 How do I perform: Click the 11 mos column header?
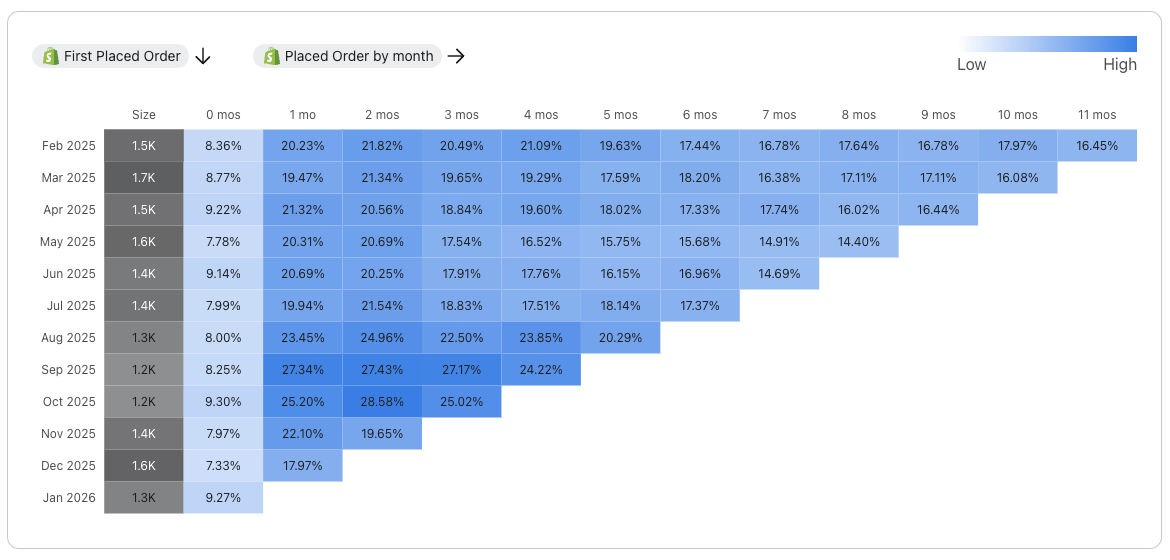(x=1097, y=115)
